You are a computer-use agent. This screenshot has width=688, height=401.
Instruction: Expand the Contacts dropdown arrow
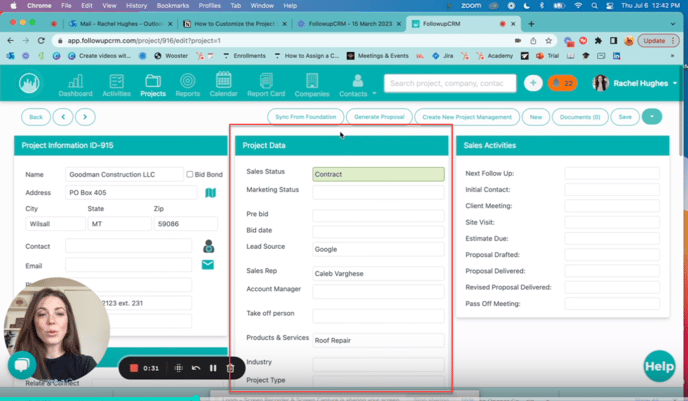[374, 93]
